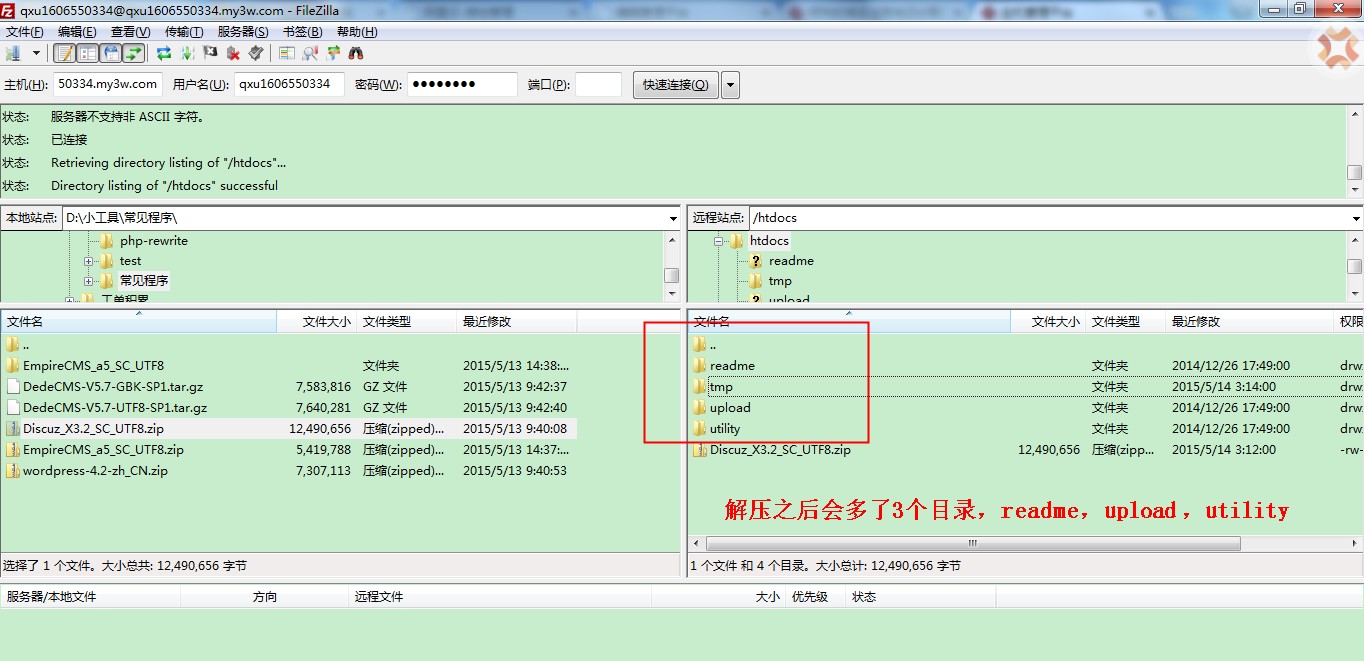Viewport: 1364px width, 661px height.
Task: Toggle the message log display
Action: coord(65,53)
